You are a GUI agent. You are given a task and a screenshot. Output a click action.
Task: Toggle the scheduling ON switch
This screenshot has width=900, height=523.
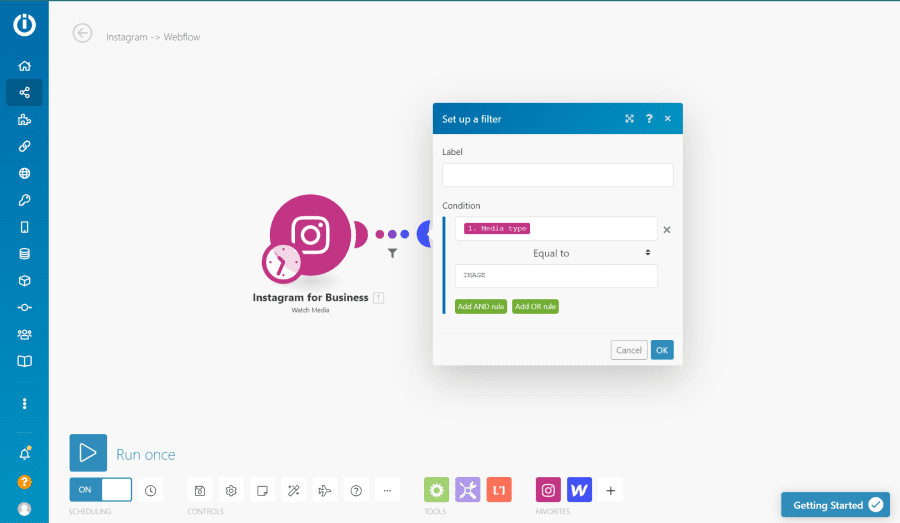click(x=100, y=490)
